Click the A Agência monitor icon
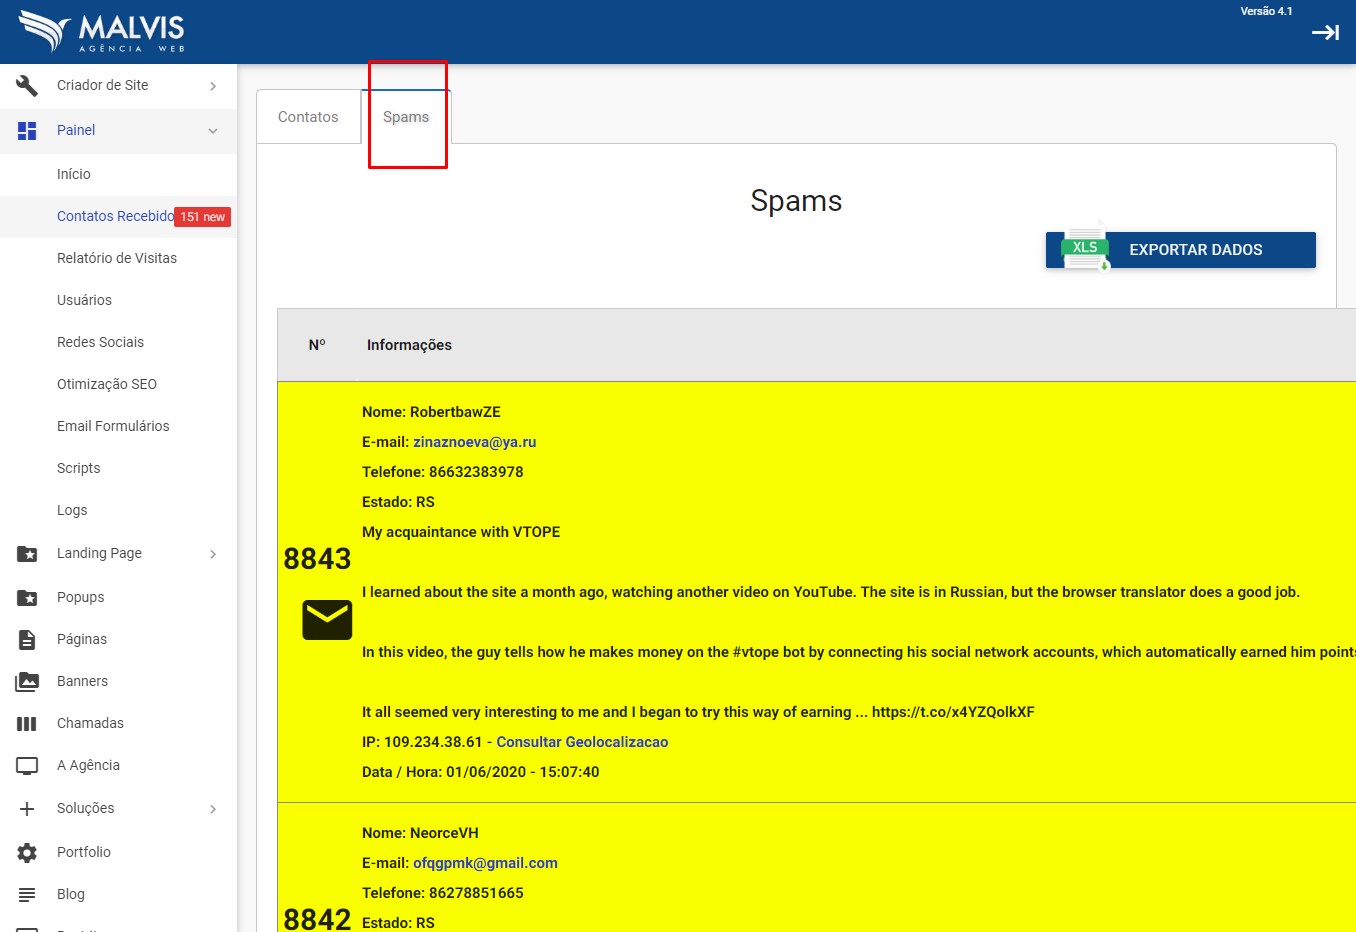 pyautogui.click(x=27, y=766)
